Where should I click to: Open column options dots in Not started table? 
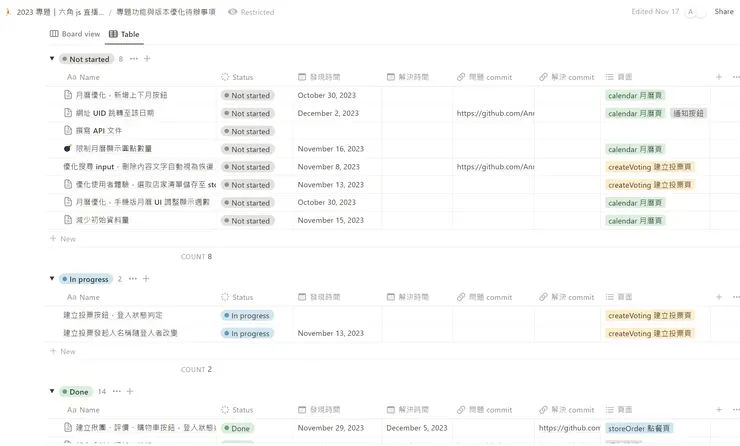click(736, 77)
